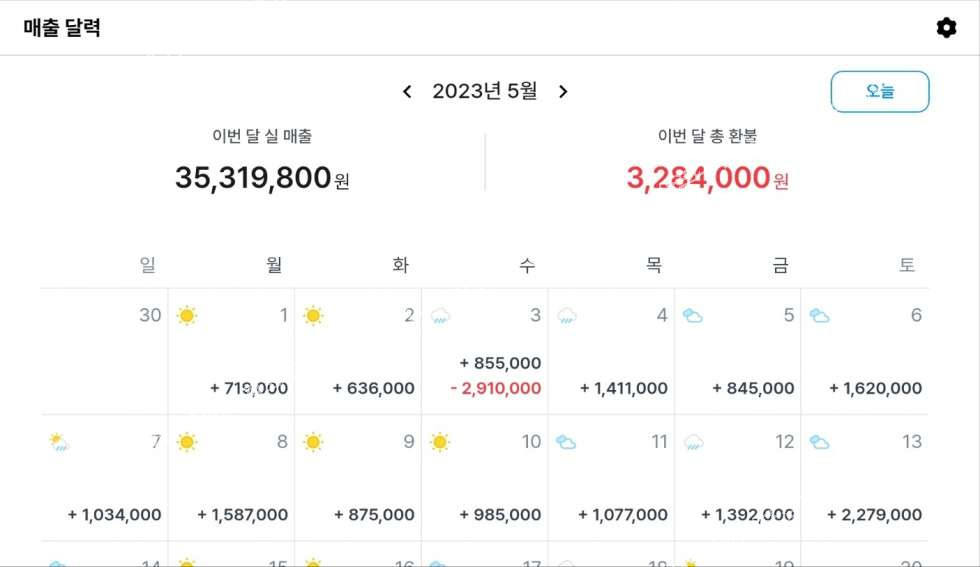
Task: Open May 13 sales +2,279,000
Action: (874, 515)
